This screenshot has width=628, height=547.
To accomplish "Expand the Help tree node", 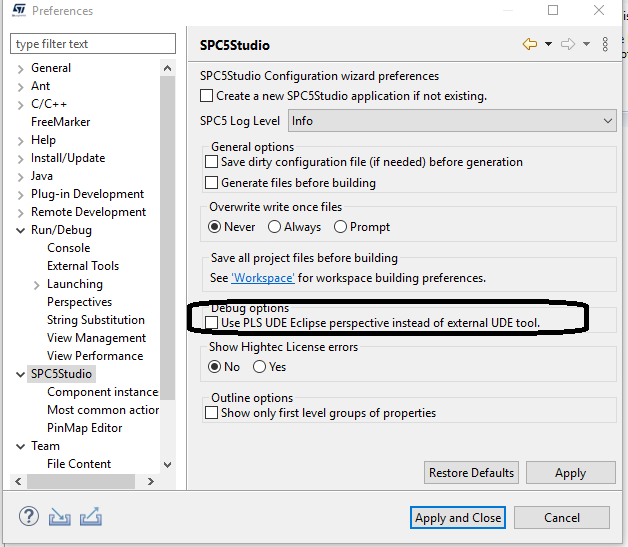I will point(20,141).
